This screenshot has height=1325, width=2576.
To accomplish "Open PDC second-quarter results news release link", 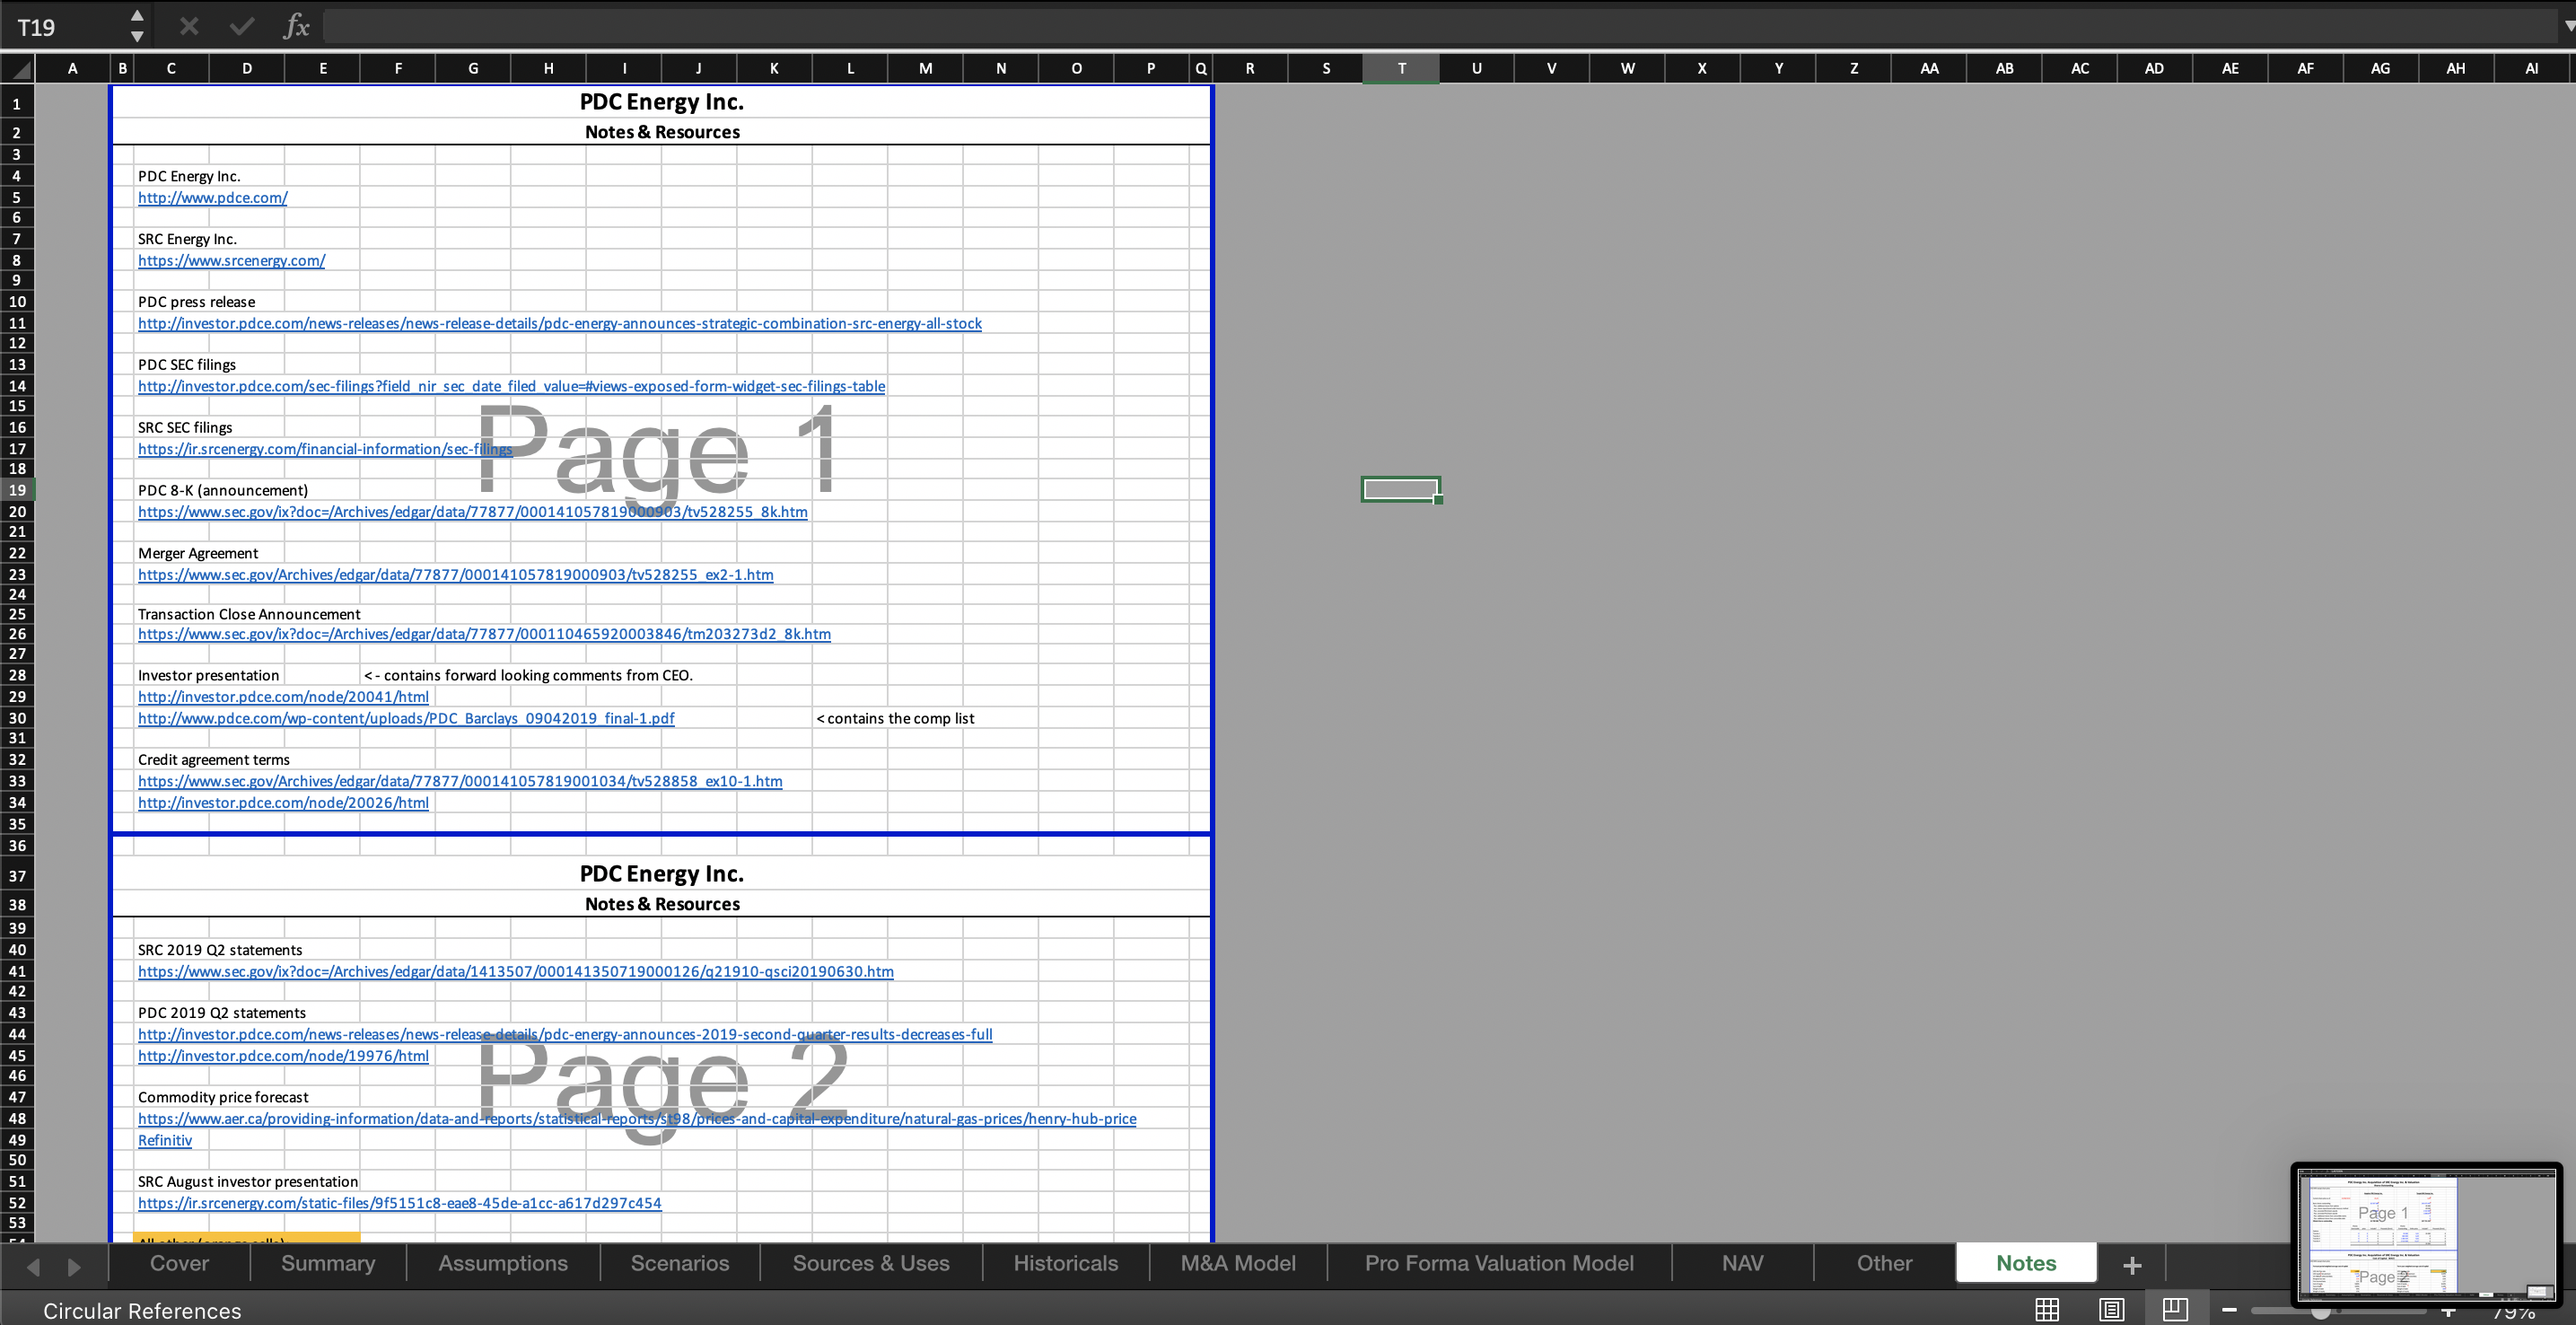I will (x=565, y=1035).
